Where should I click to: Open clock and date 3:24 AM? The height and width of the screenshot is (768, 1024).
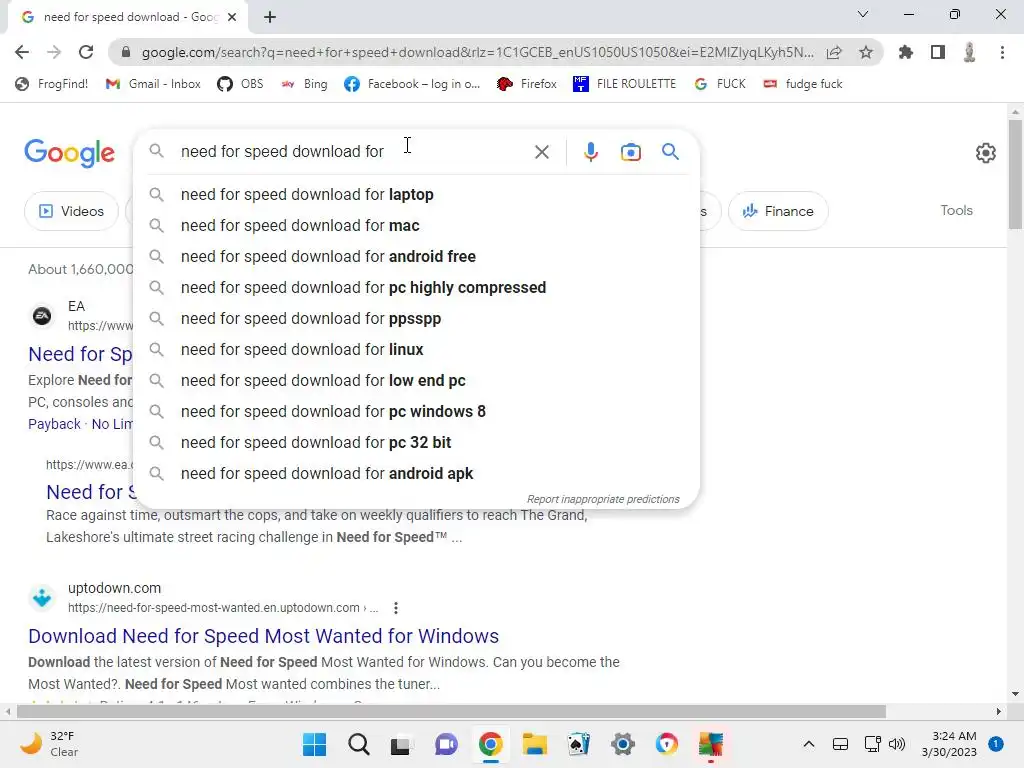949,744
